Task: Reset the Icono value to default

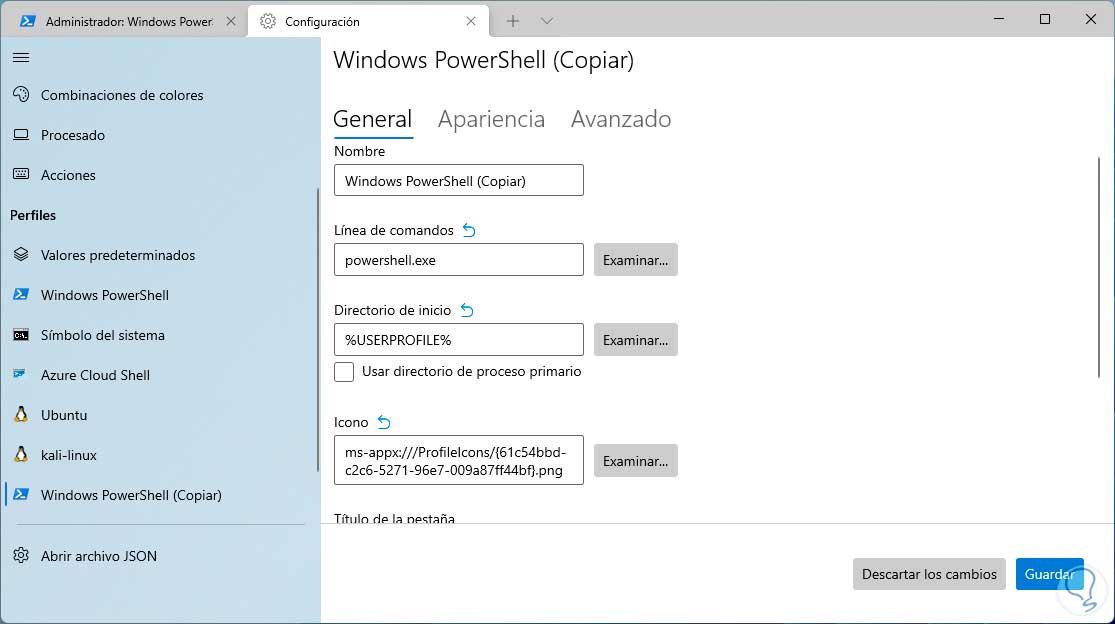Action: coord(384,422)
